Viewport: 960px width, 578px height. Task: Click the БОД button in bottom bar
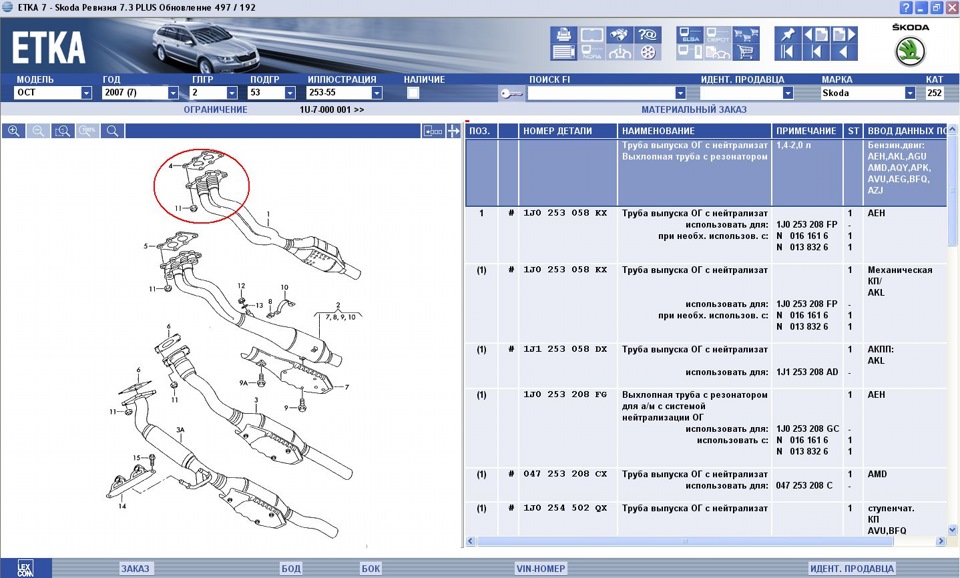pos(291,568)
